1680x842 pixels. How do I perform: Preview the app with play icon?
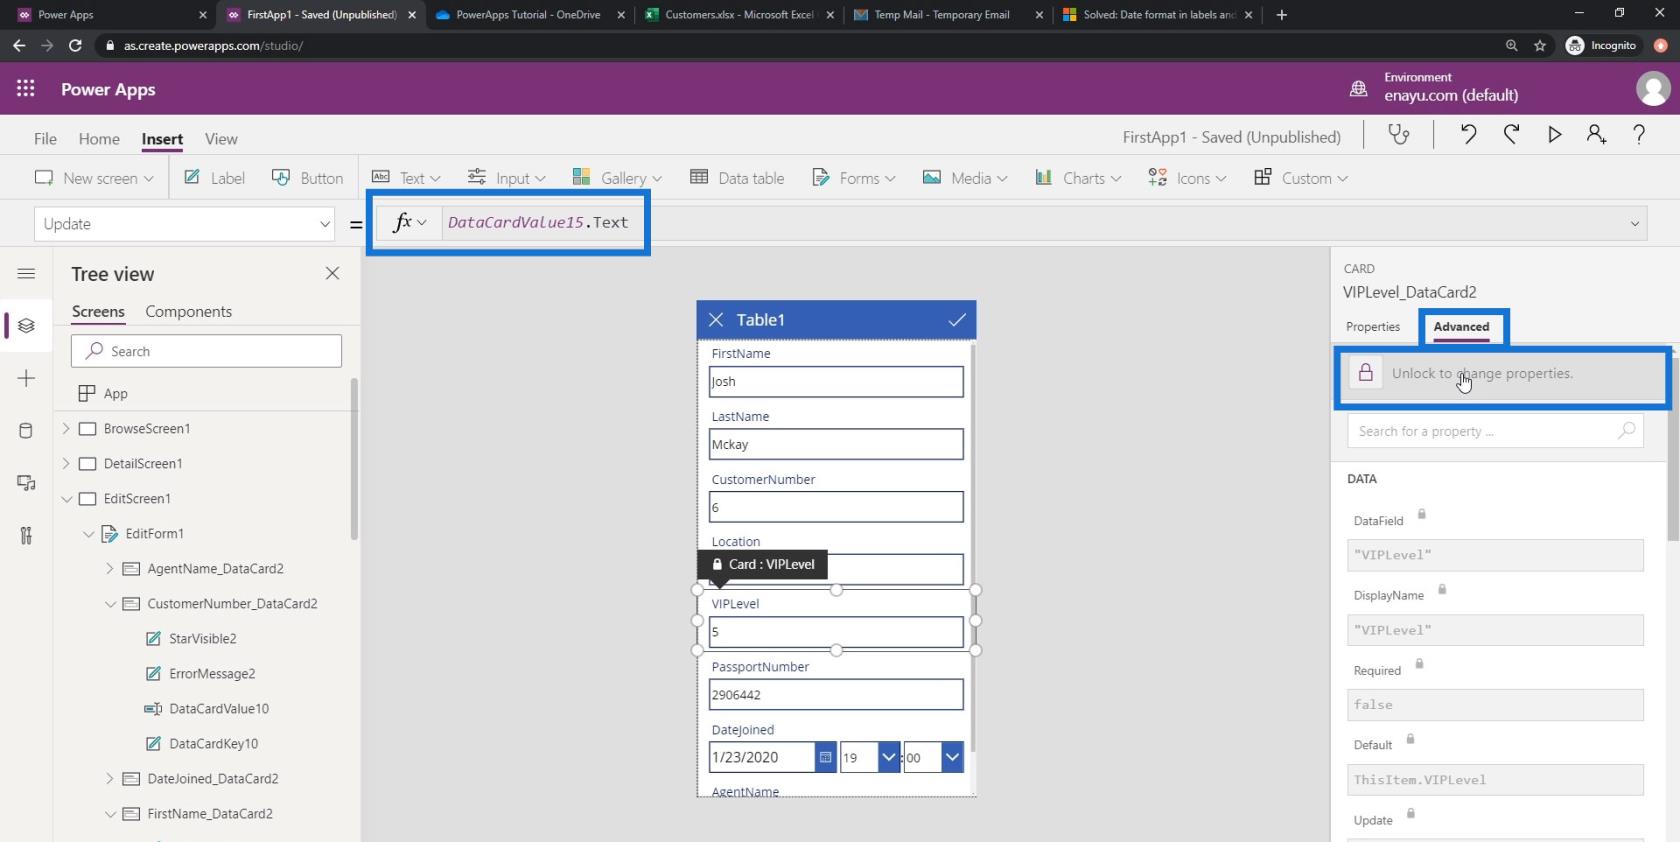point(1554,135)
